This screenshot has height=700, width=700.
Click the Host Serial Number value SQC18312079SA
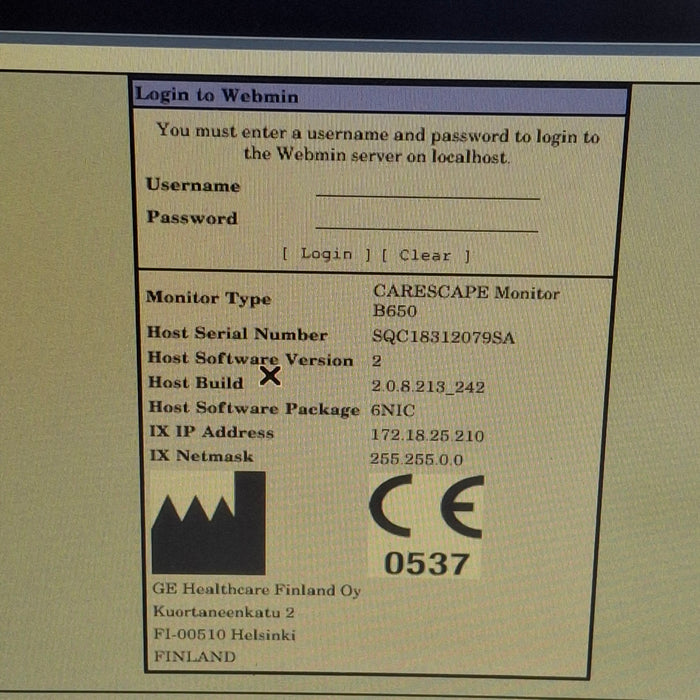point(443,337)
